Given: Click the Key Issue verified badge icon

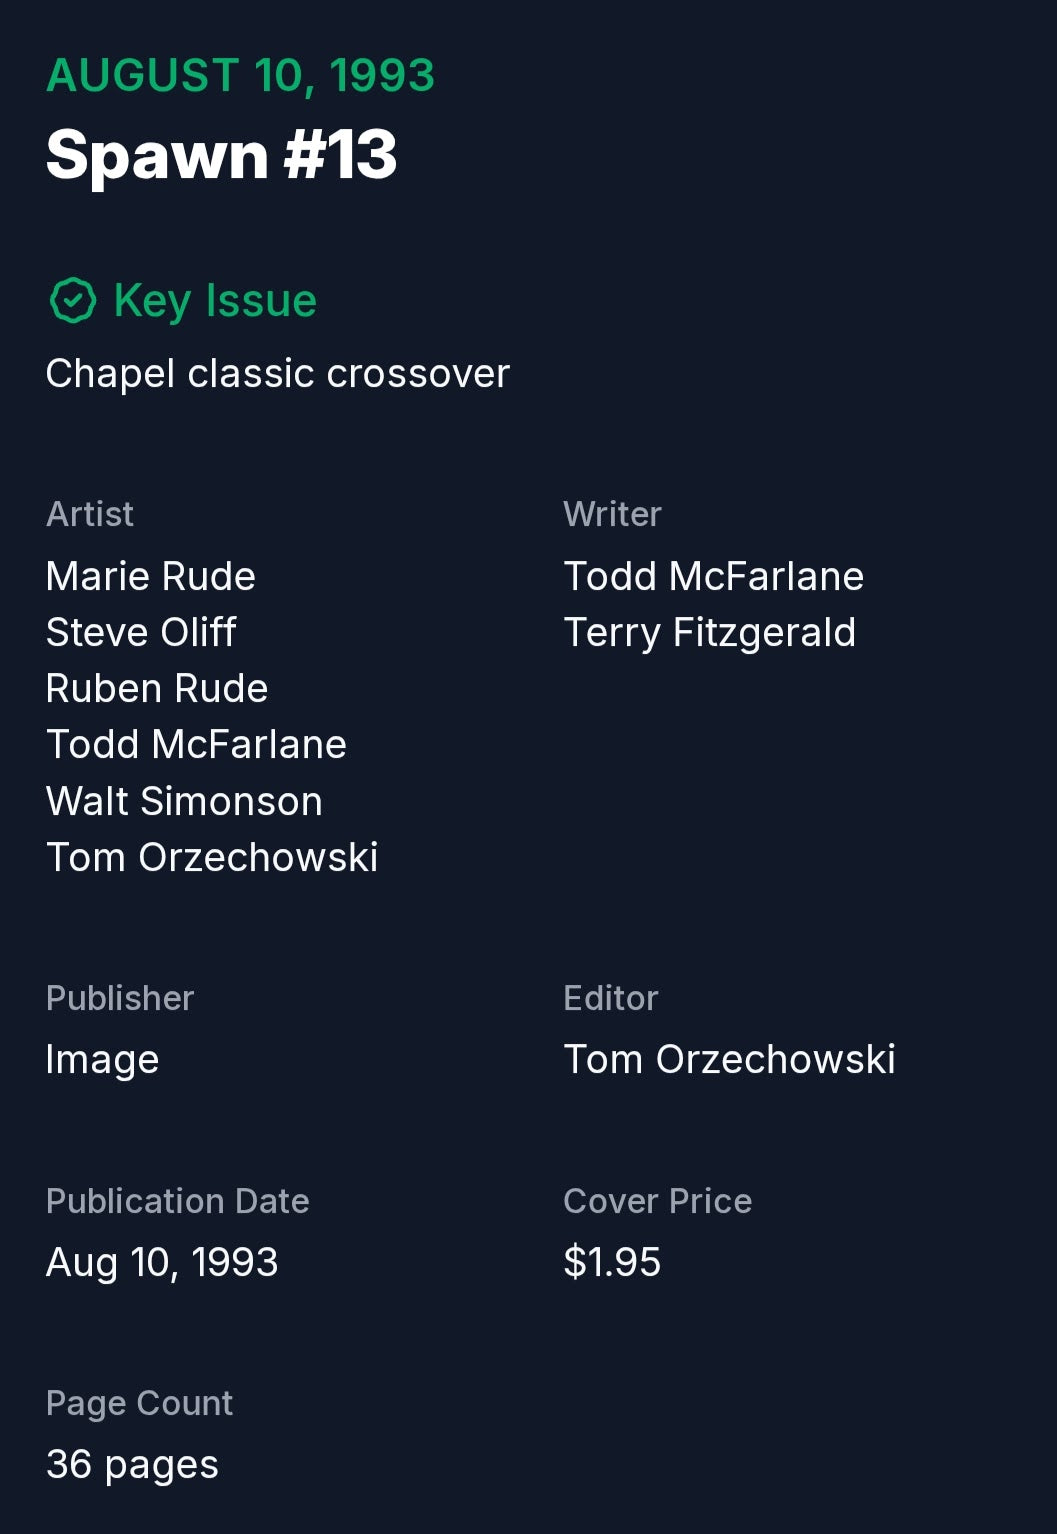Looking at the screenshot, I should 72,300.
